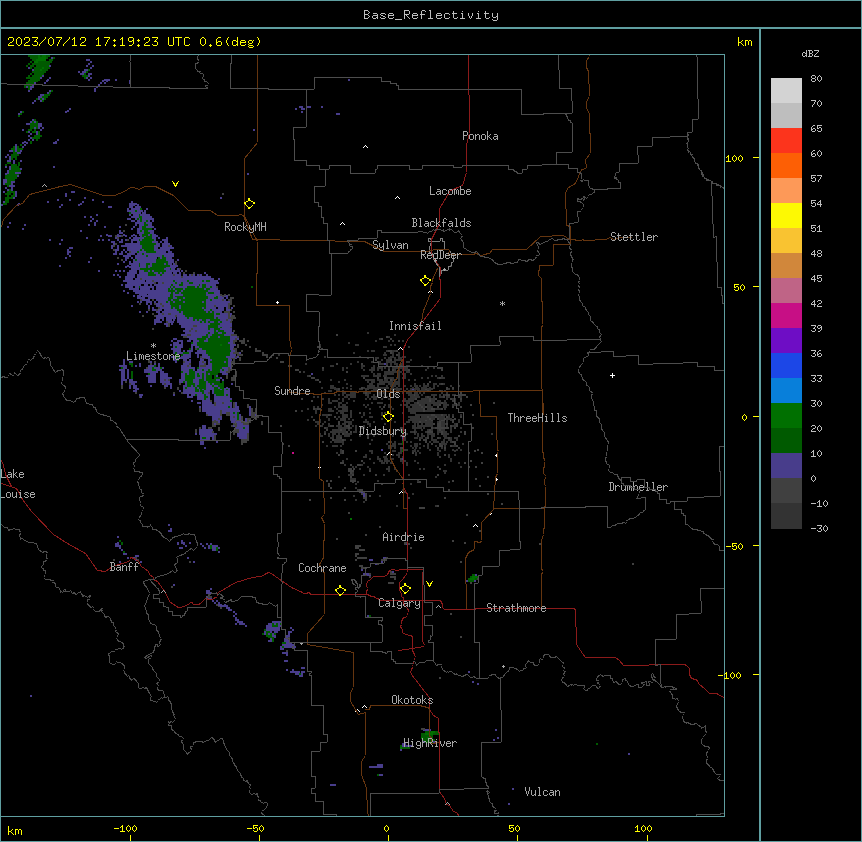Click the slate purple 10-0 dBZ swatch

tap(786, 466)
